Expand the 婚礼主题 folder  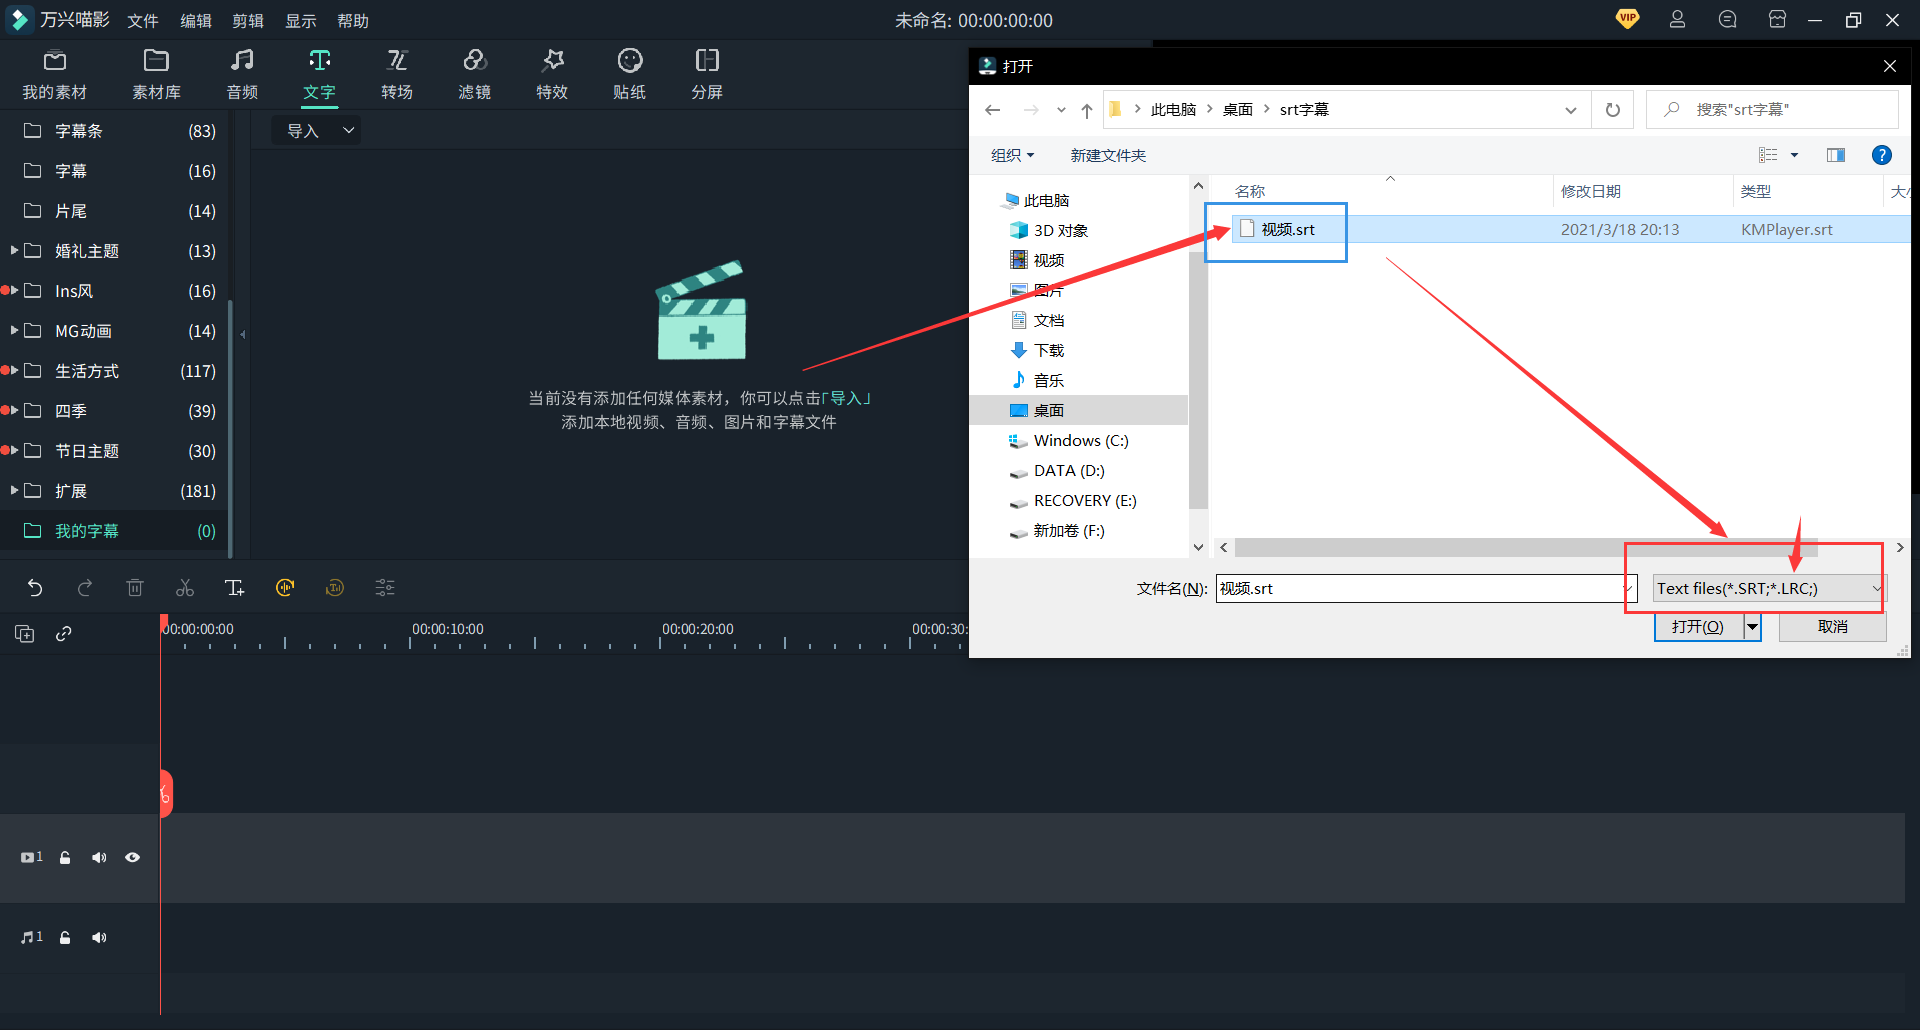[14, 251]
